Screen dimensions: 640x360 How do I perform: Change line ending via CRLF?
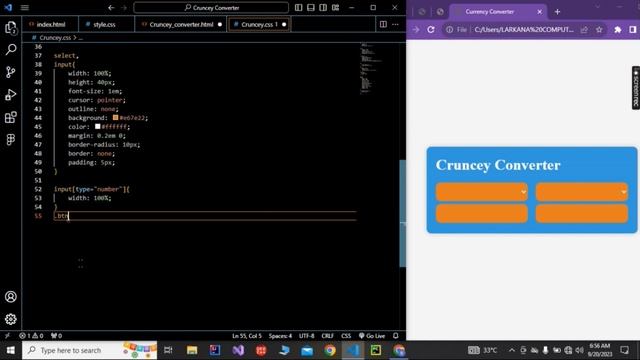click(x=327, y=336)
